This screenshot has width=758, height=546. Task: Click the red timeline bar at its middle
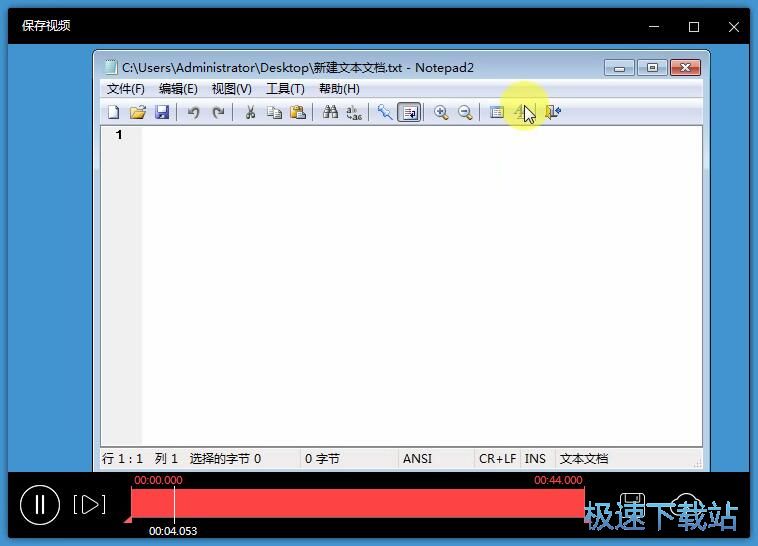tap(358, 503)
